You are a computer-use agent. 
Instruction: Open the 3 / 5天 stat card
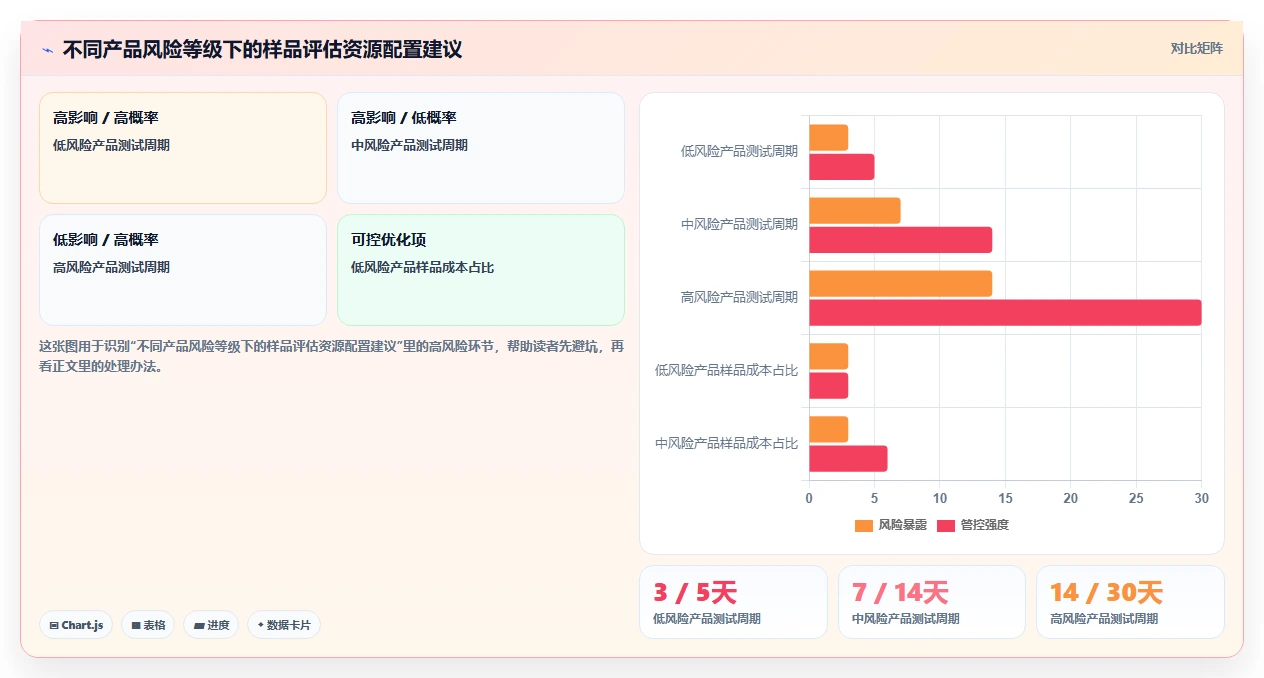coord(733,602)
